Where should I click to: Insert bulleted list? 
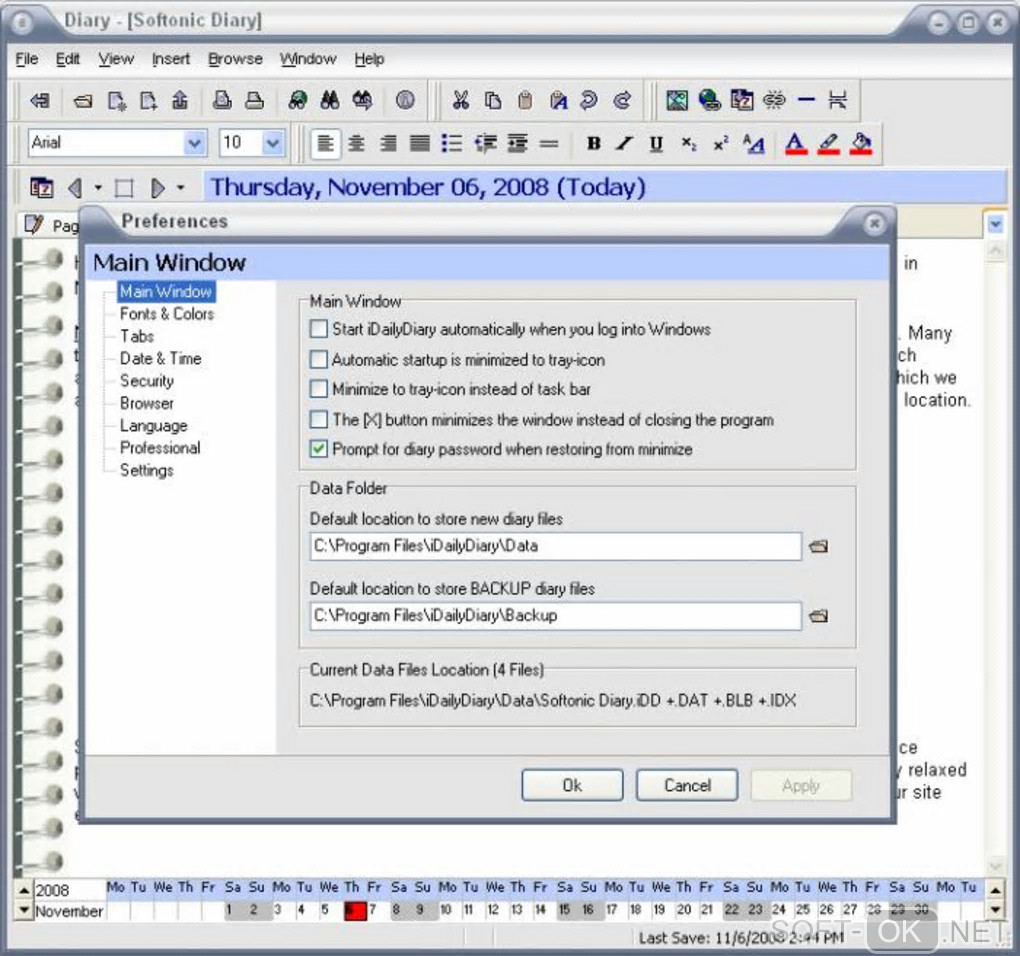(451, 143)
